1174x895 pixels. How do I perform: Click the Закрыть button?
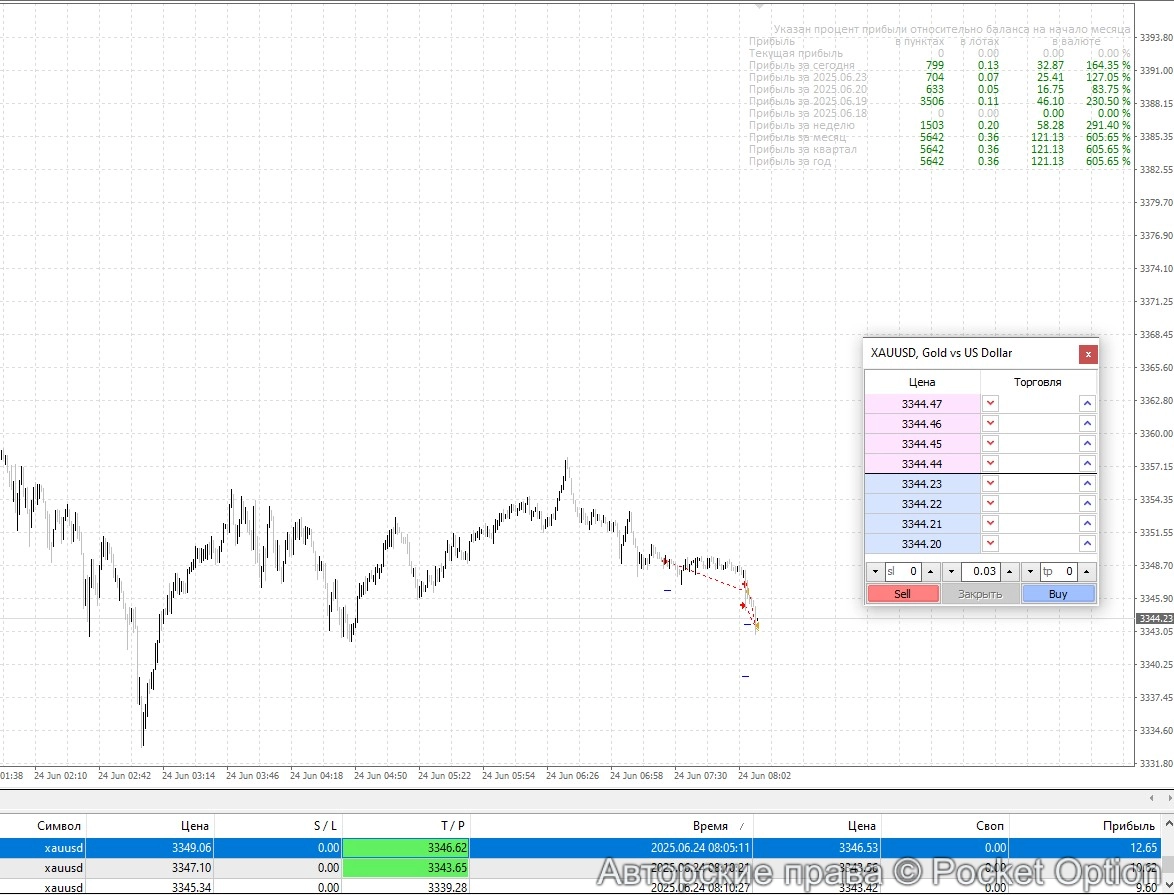coord(981,593)
